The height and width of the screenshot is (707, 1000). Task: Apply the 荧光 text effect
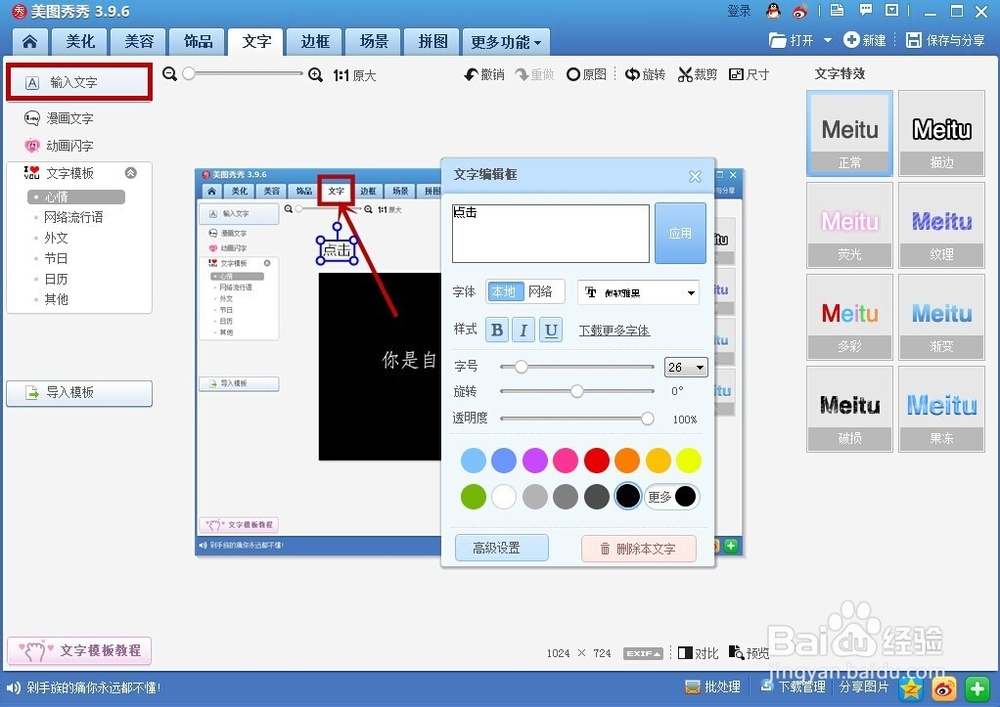pos(849,225)
